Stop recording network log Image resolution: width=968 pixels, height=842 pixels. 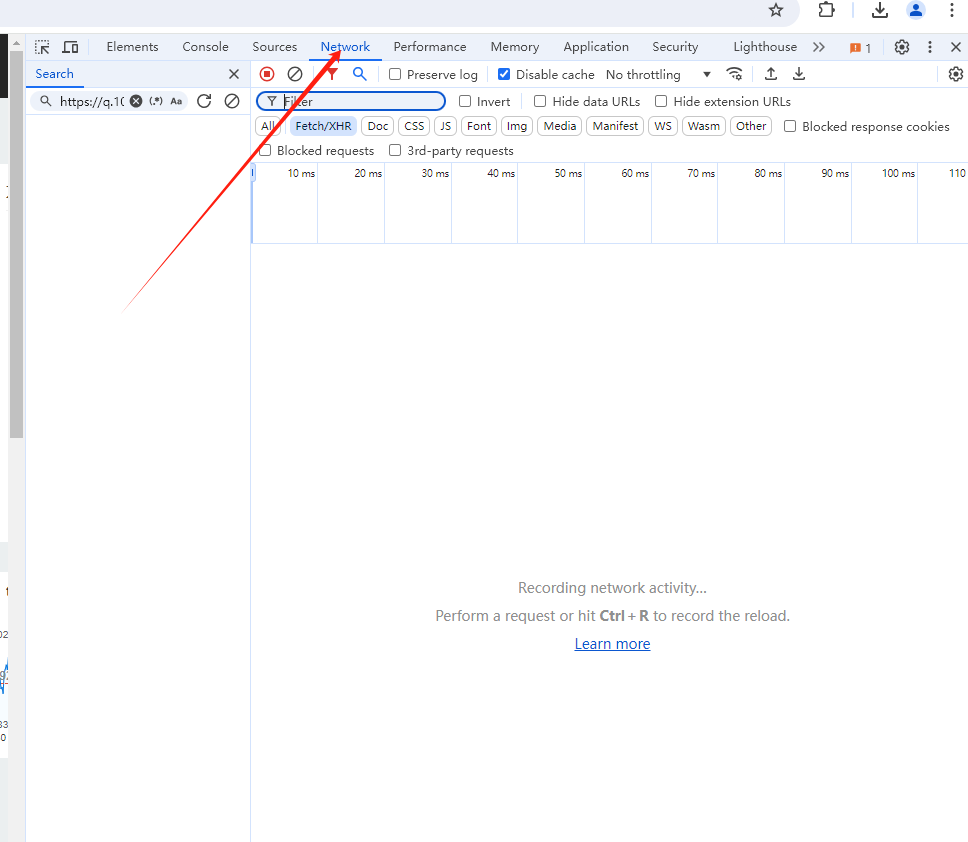point(267,74)
